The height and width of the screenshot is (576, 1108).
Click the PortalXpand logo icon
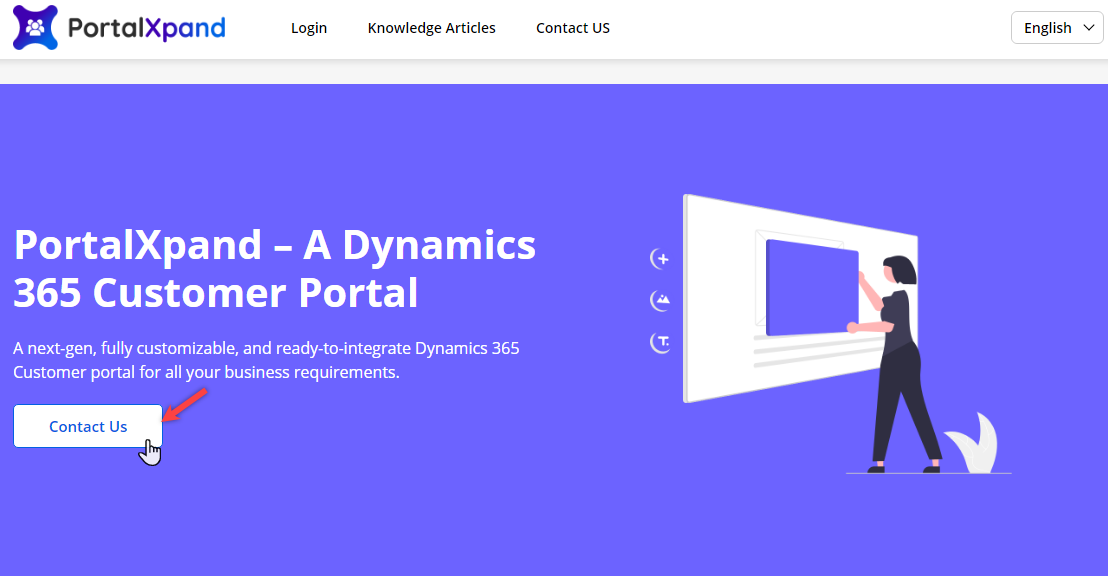click(35, 28)
